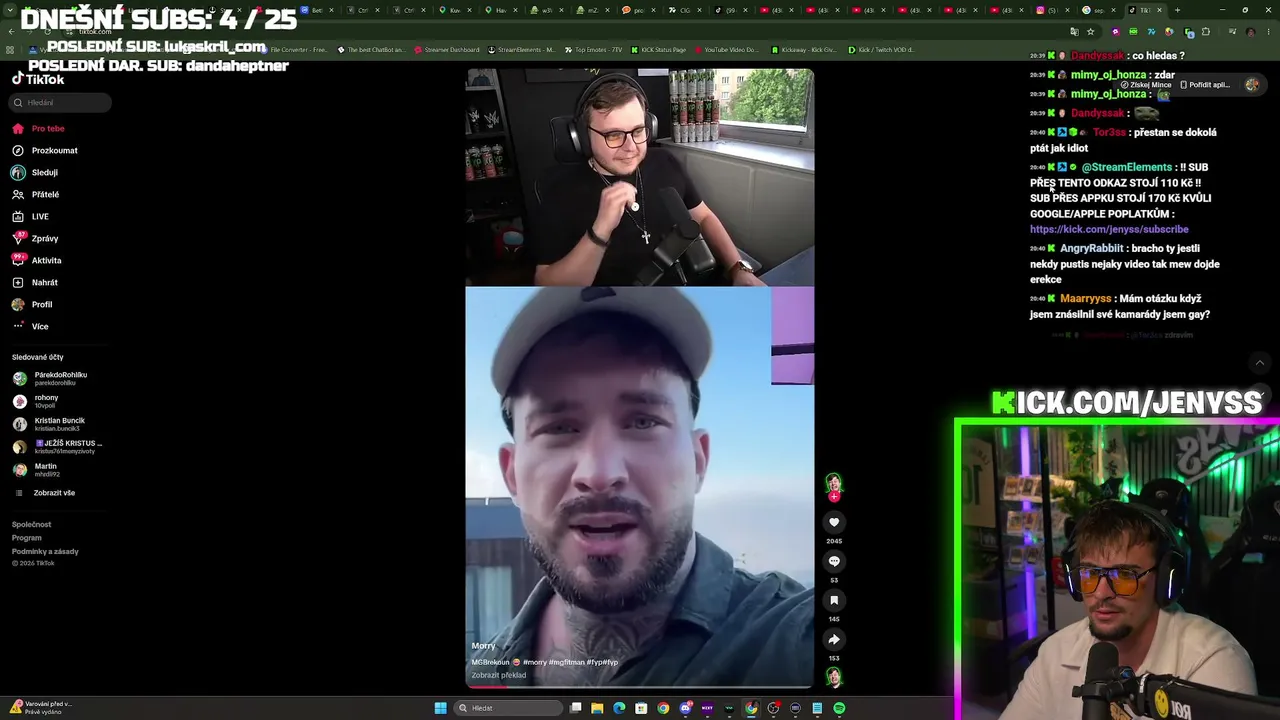Open Top Emotes - 7TV bookmark
1280x720 pixels.
click(594, 49)
